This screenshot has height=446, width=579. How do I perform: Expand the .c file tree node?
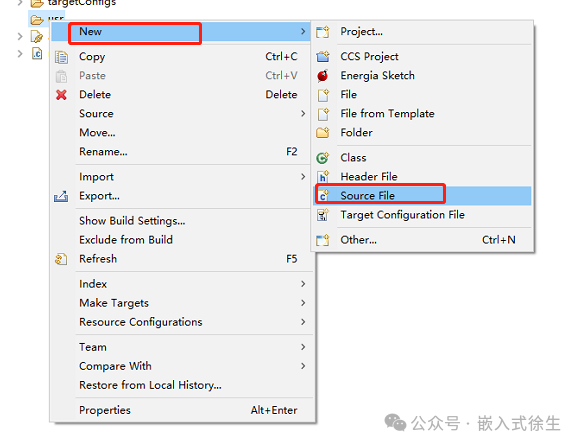(20, 54)
